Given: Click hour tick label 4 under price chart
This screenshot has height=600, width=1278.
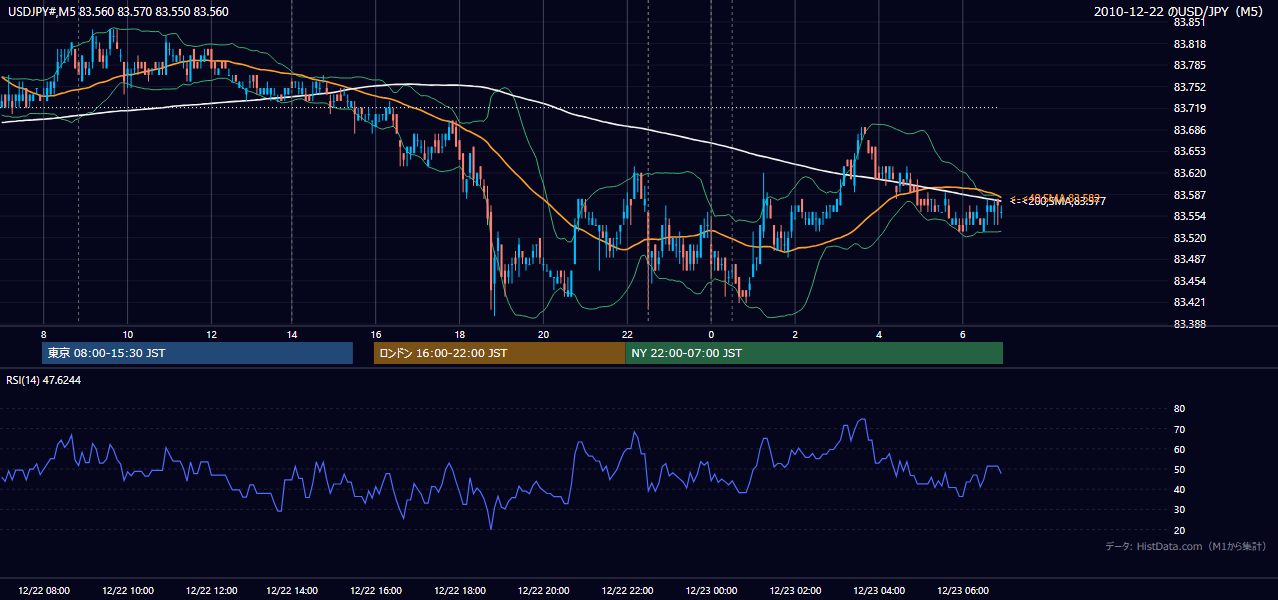Looking at the screenshot, I should [879, 334].
